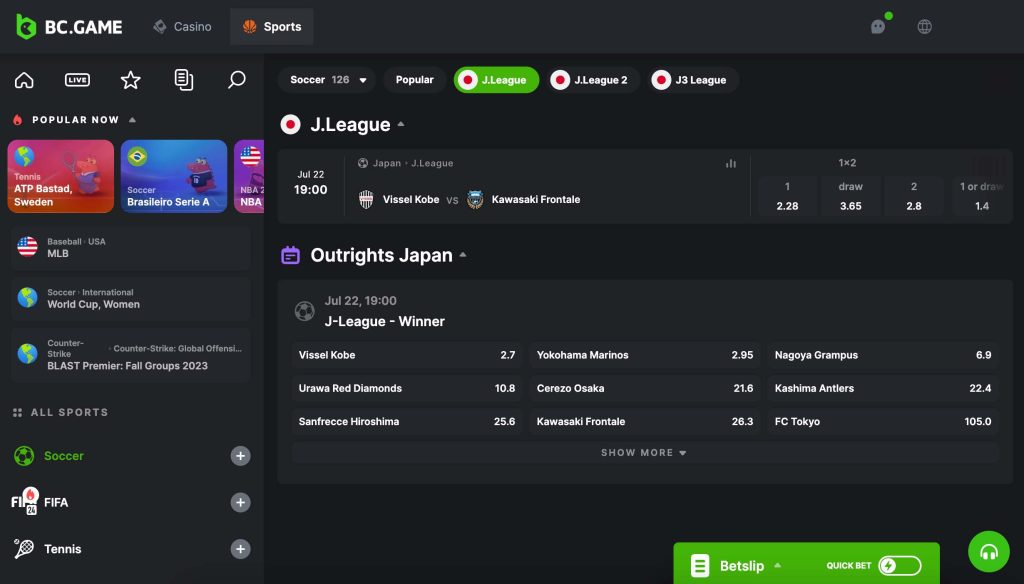Open the Casino tab

pos(182,27)
